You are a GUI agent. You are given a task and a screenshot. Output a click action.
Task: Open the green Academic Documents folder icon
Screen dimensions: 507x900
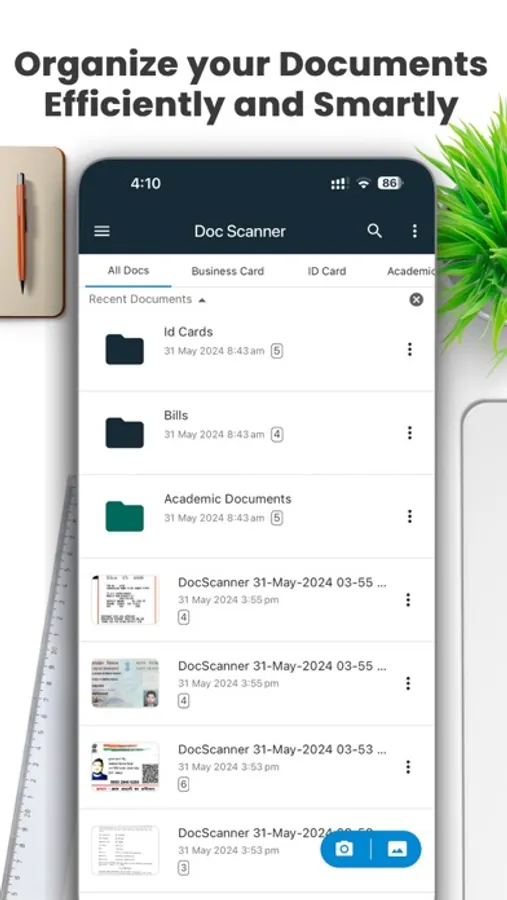coord(125,516)
